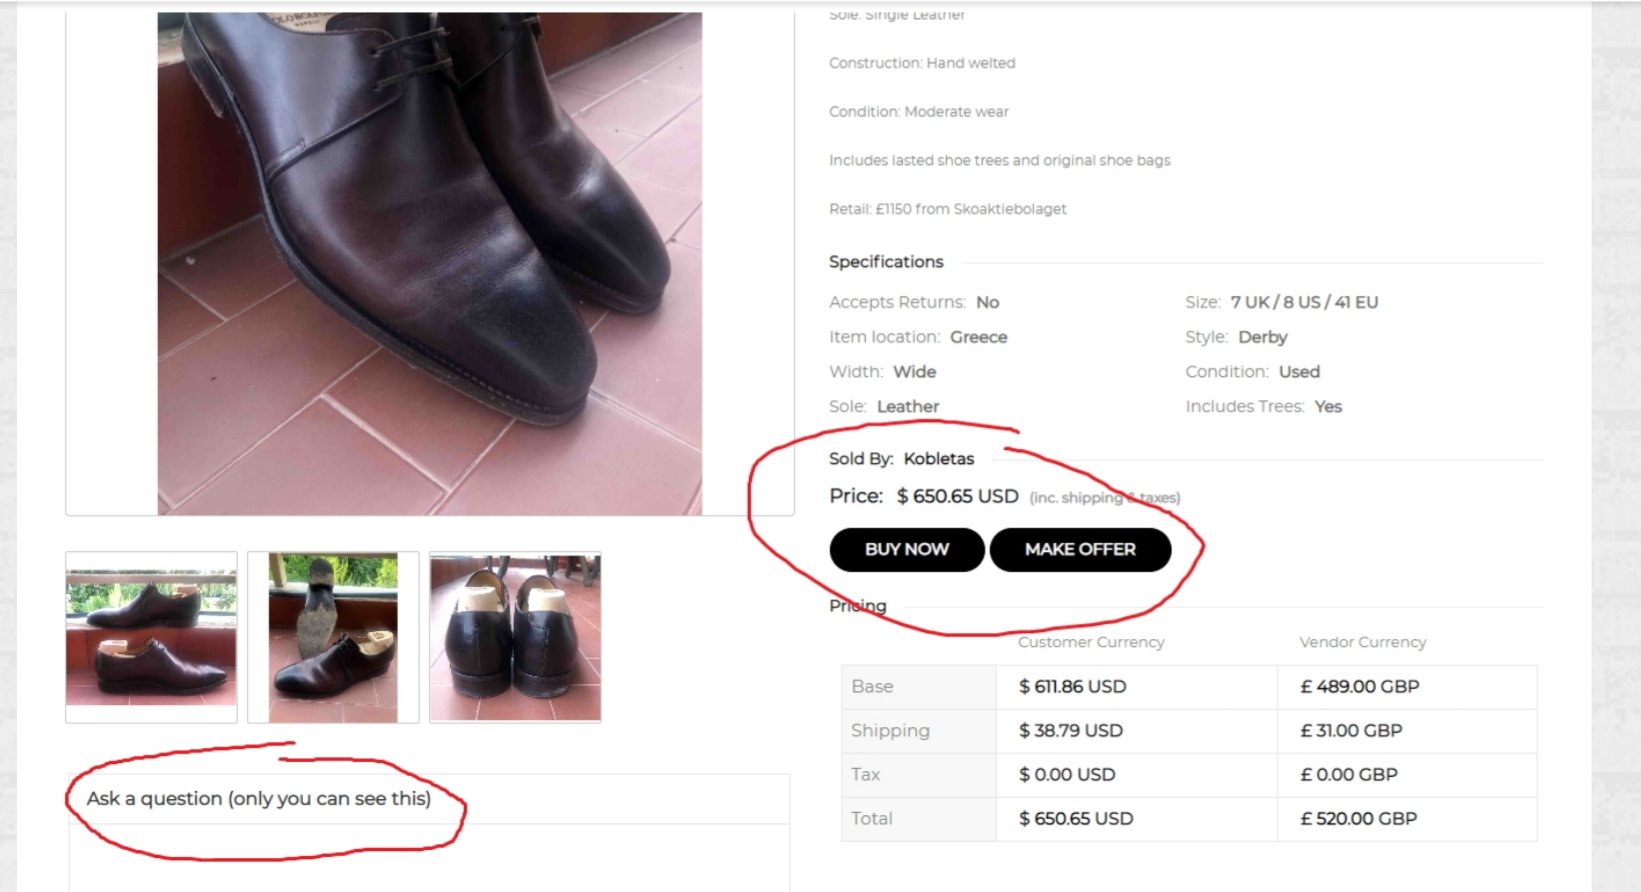
Task: Click the BUY NOW button
Action: click(906, 549)
